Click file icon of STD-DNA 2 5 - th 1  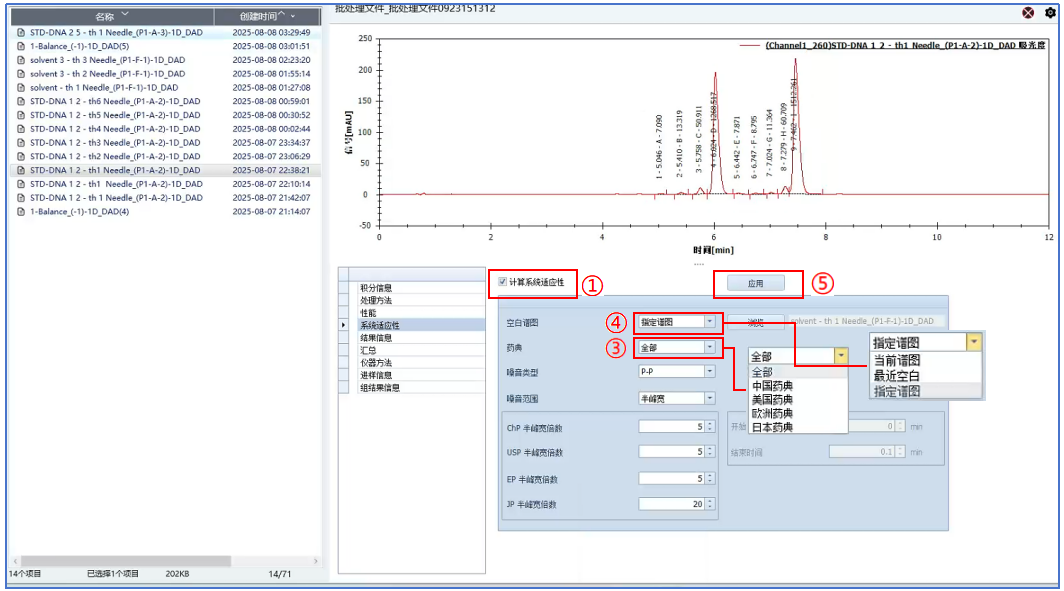point(21,32)
